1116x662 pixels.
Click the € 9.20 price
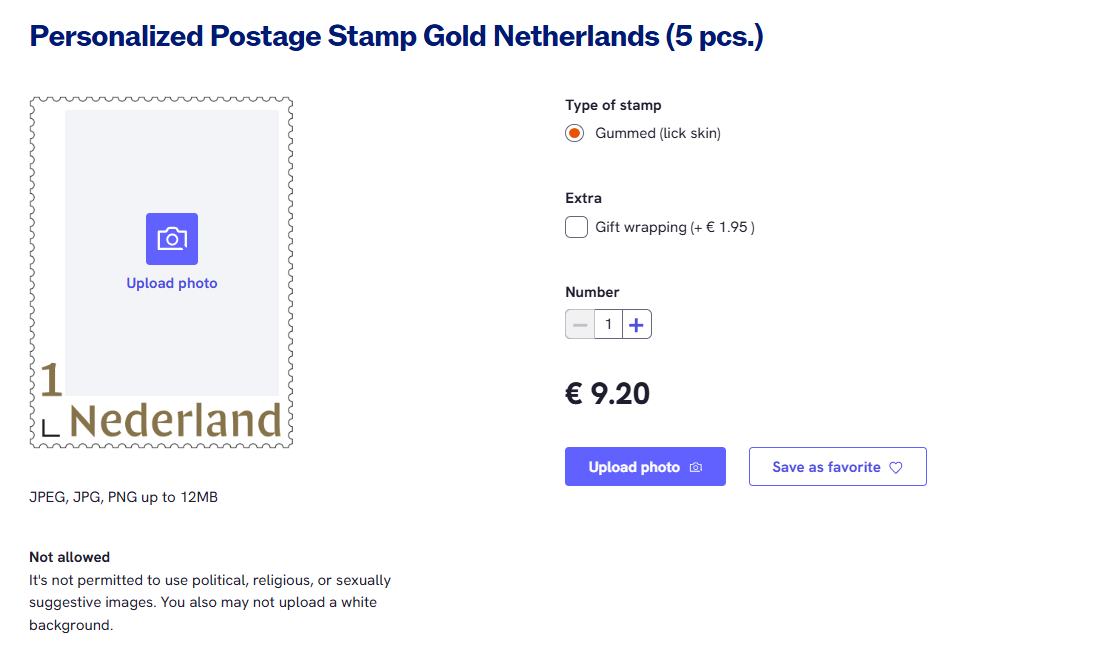pyautogui.click(x=607, y=394)
